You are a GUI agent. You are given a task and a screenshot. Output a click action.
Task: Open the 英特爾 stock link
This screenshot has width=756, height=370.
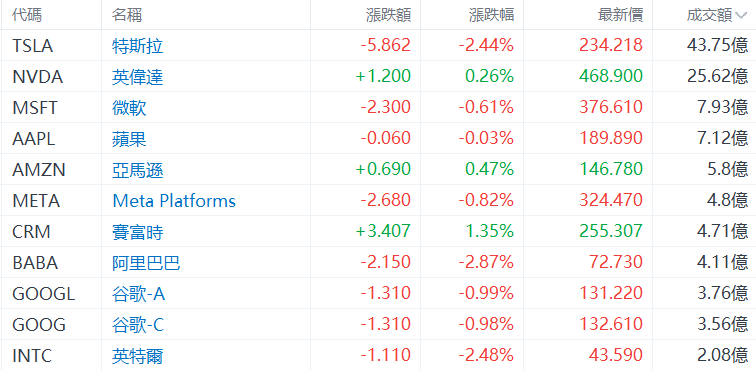[138, 356]
